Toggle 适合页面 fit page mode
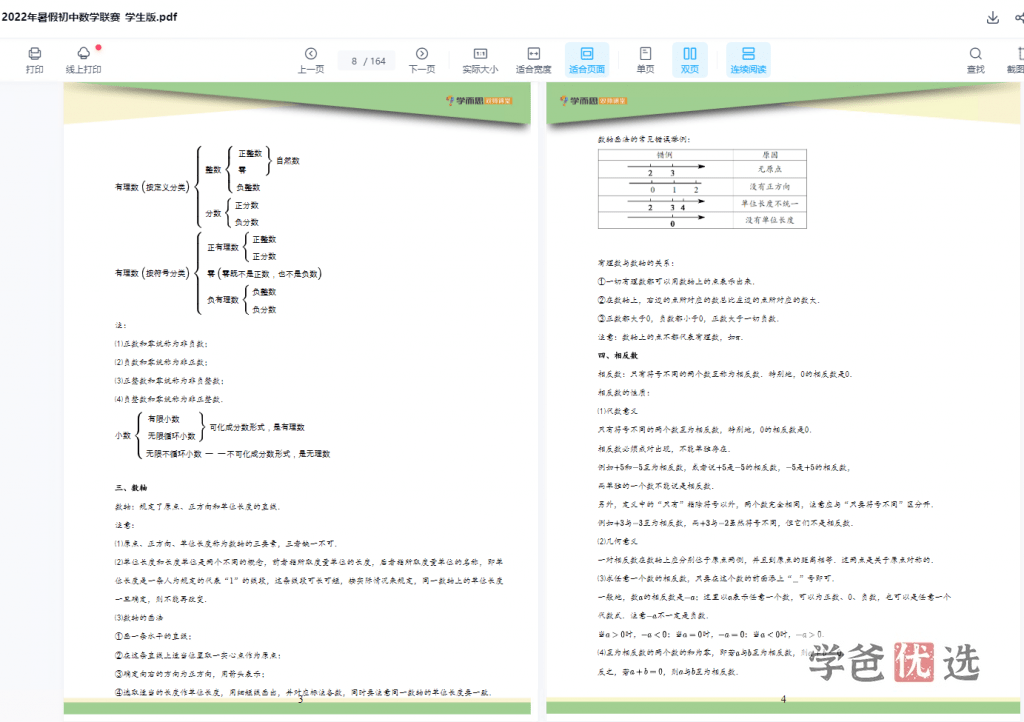This screenshot has width=1024, height=722. tap(587, 60)
